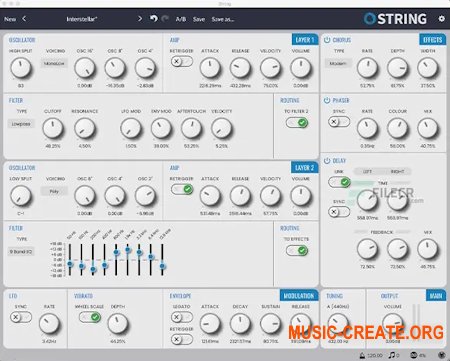
Task: Click the 12.8 kHz EQ band slider handle
Action: point(162,266)
